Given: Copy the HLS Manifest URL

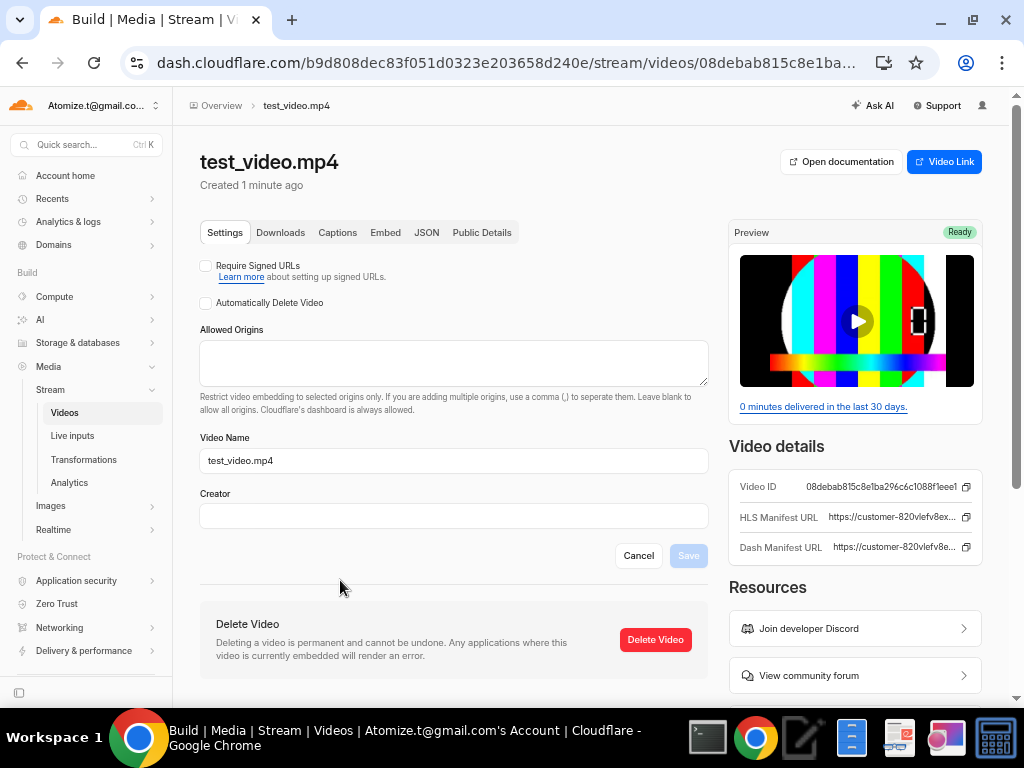Looking at the screenshot, I should point(965,517).
